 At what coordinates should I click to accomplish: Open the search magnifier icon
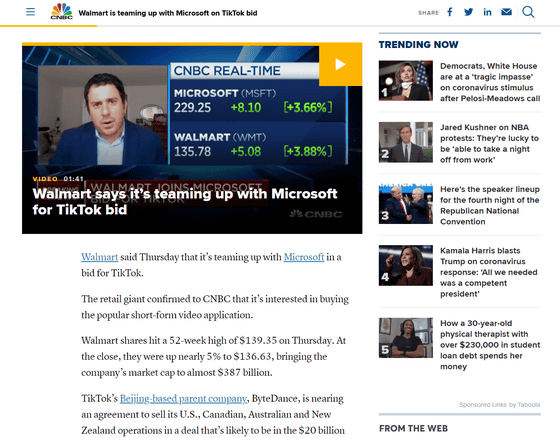pyautogui.click(x=528, y=12)
